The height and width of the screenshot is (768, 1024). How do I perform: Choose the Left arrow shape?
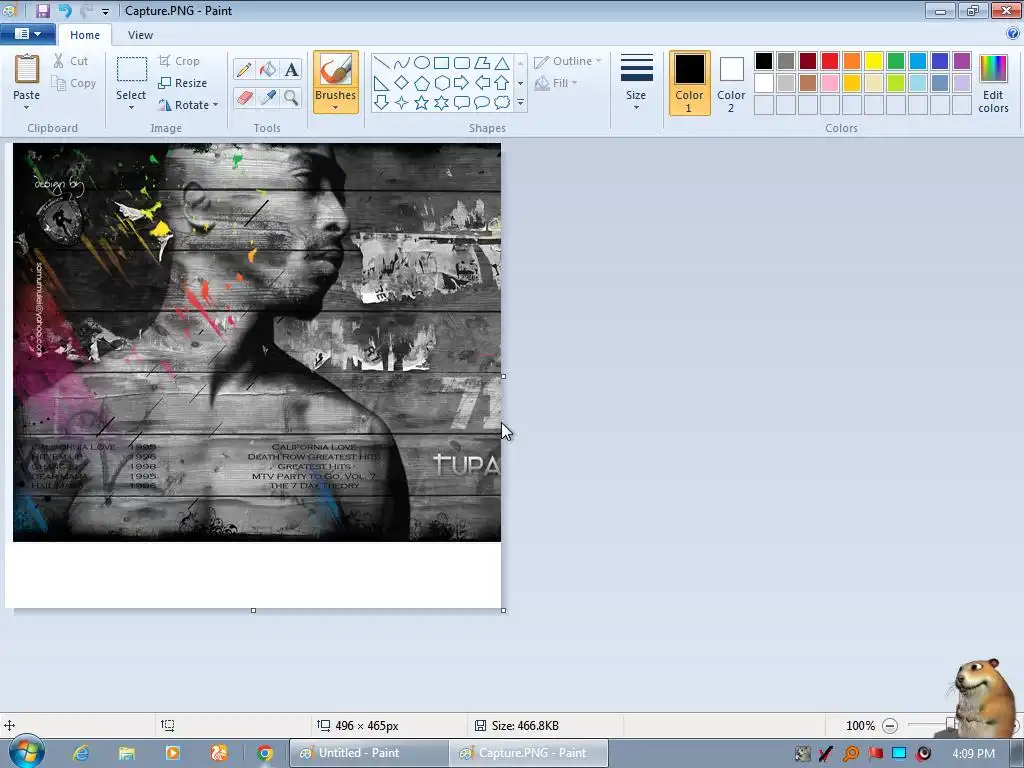[482, 83]
